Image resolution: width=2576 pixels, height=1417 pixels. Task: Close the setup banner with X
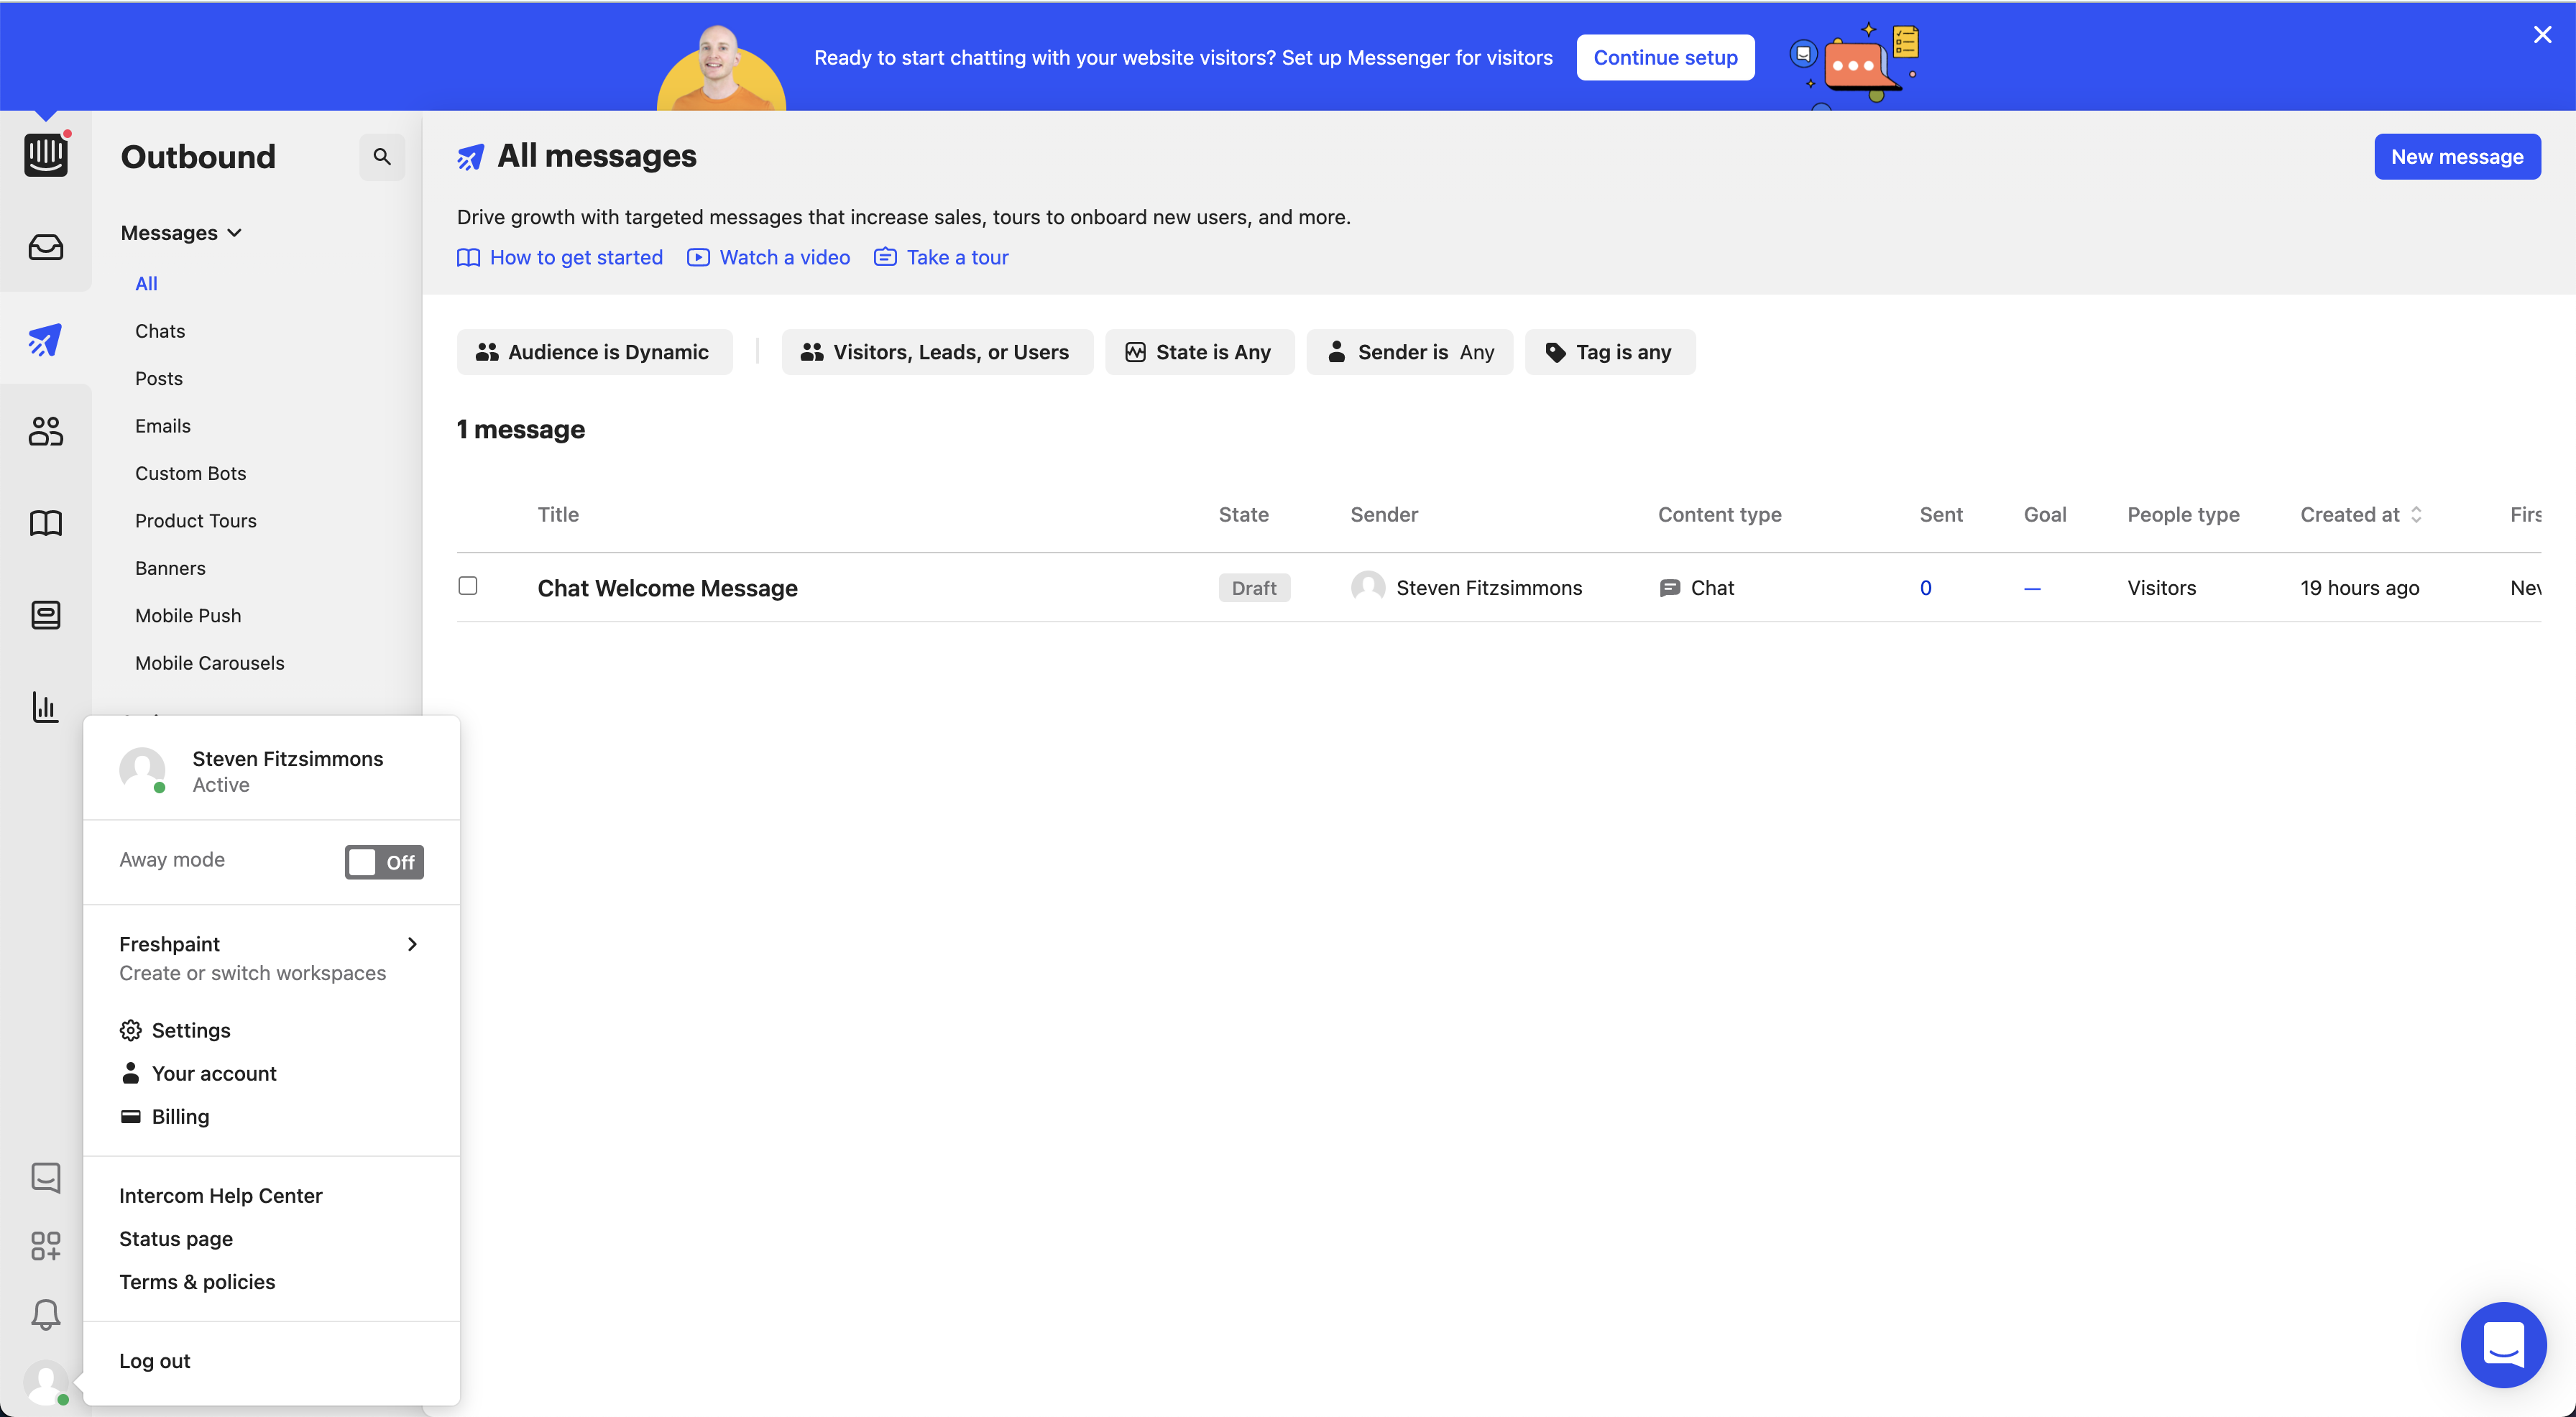[x=2542, y=35]
